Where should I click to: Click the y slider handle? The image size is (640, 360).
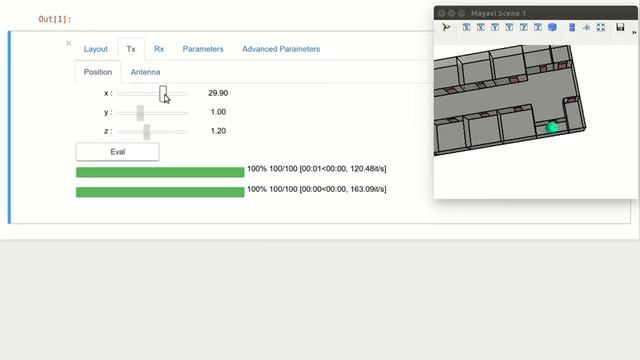(x=140, y=113)
